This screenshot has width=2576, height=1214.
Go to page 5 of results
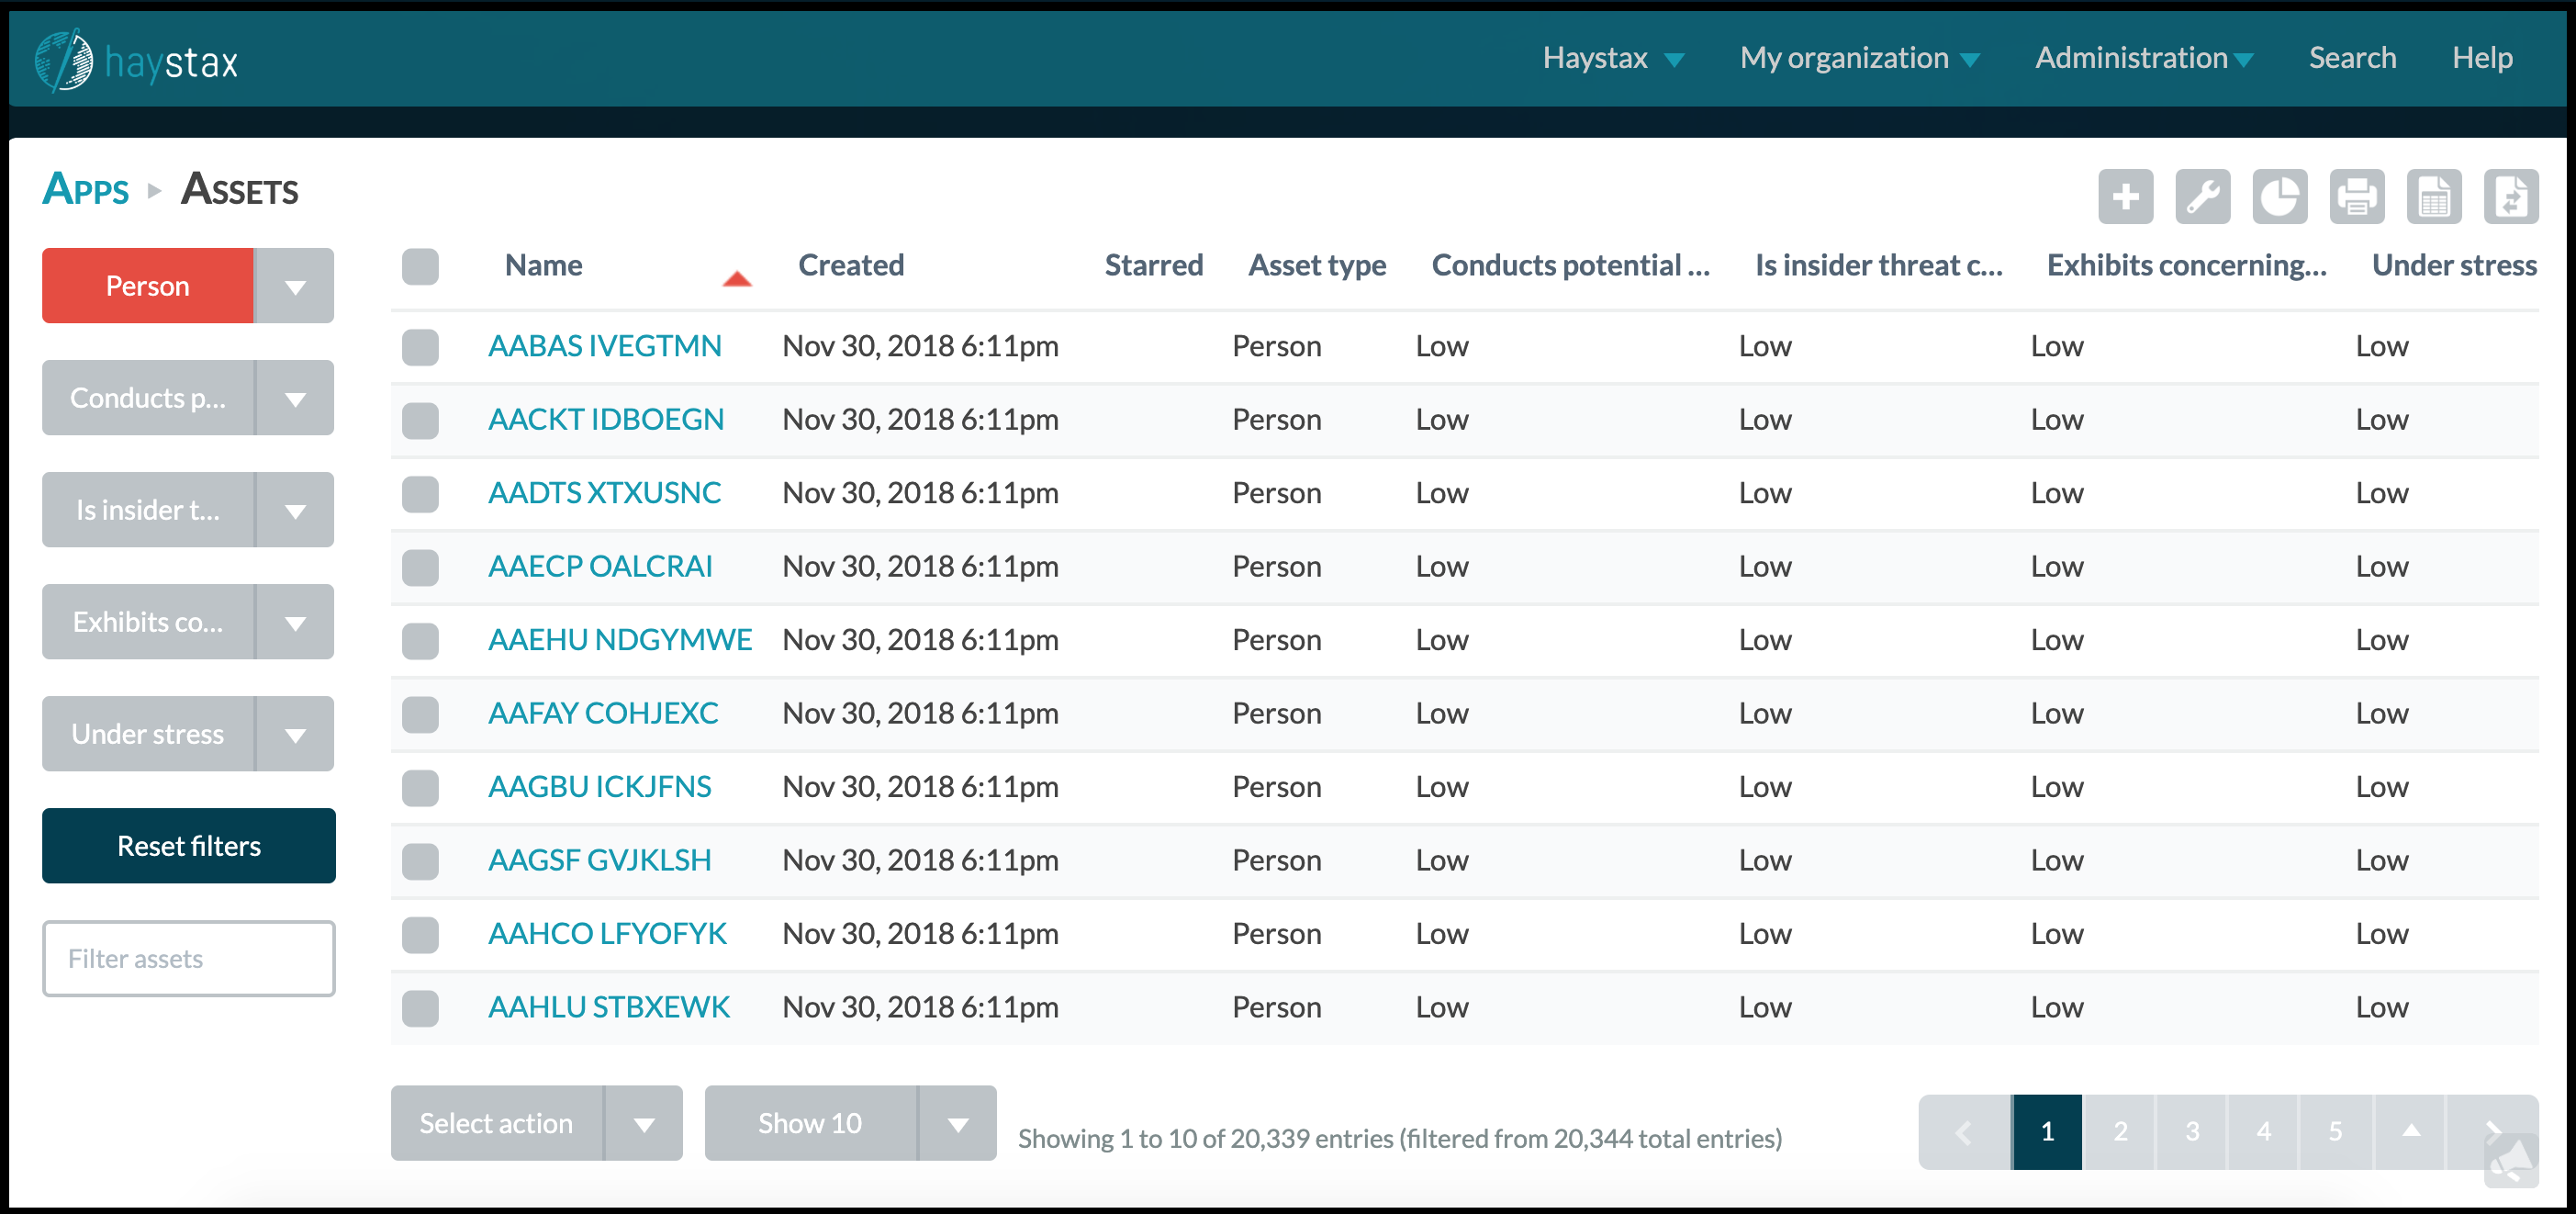click(2336, 1131)
